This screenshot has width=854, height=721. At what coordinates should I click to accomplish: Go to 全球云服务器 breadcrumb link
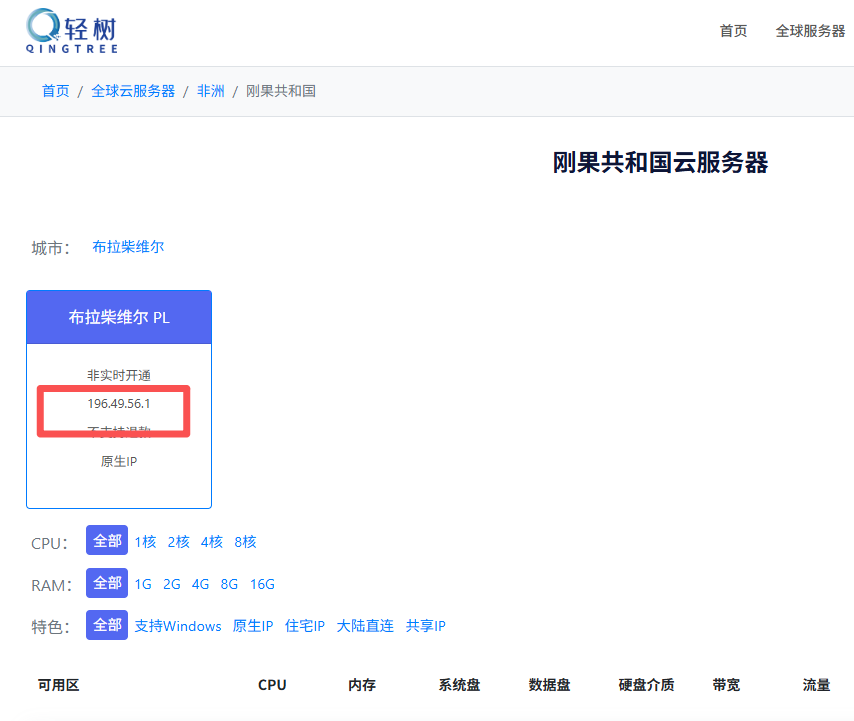[133, 91]
